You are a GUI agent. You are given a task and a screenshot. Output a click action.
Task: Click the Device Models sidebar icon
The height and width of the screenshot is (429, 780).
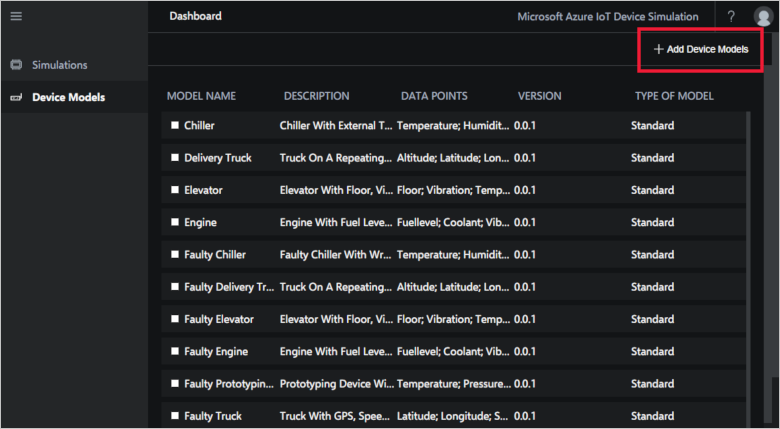click(16, 98)
